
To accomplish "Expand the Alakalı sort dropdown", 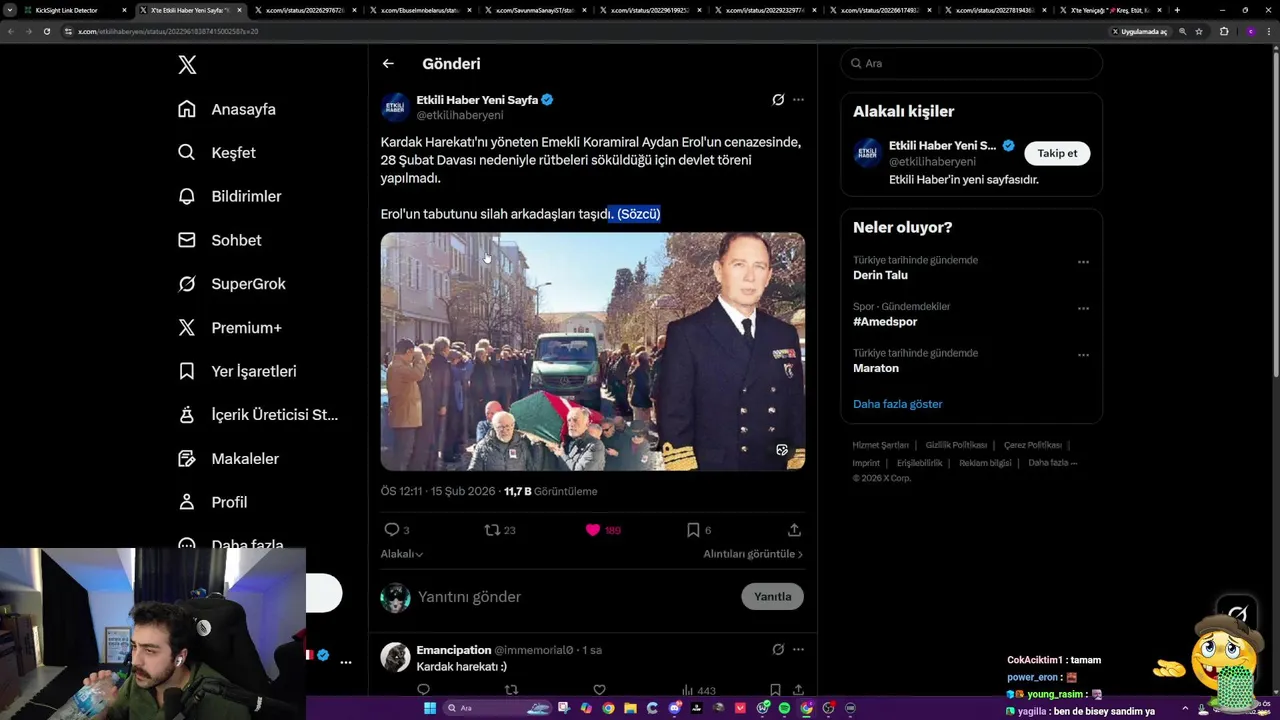I will (402, 554).
